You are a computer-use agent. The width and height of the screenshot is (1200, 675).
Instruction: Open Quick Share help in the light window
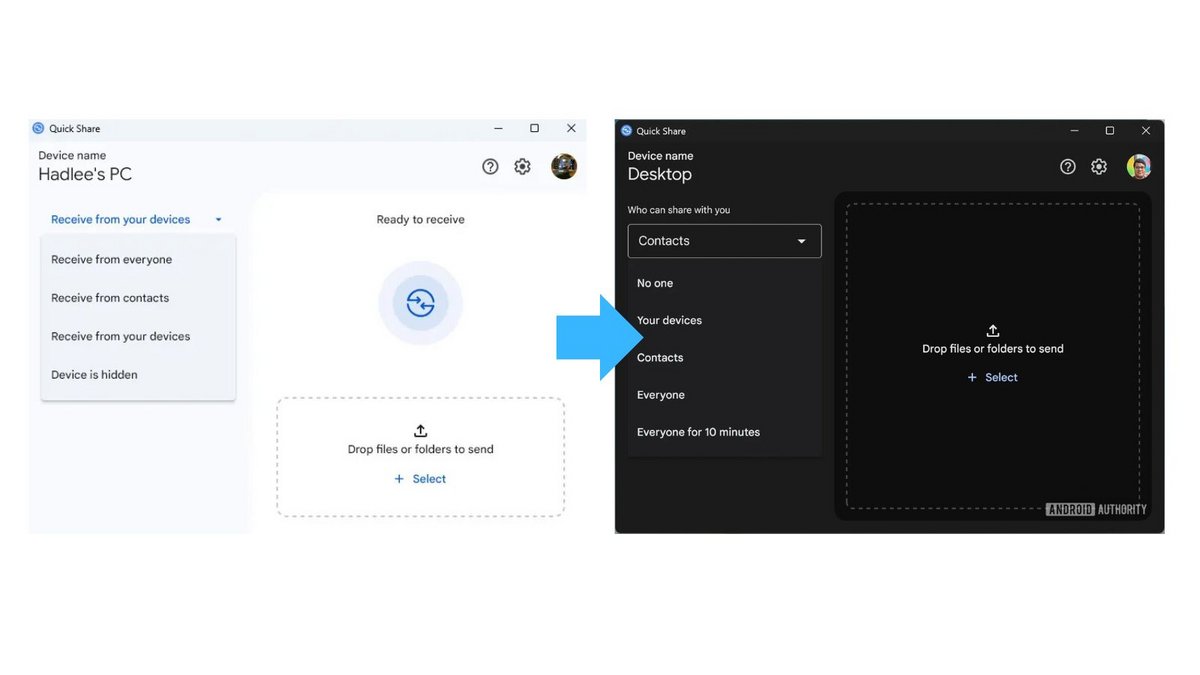pos(490,166)
